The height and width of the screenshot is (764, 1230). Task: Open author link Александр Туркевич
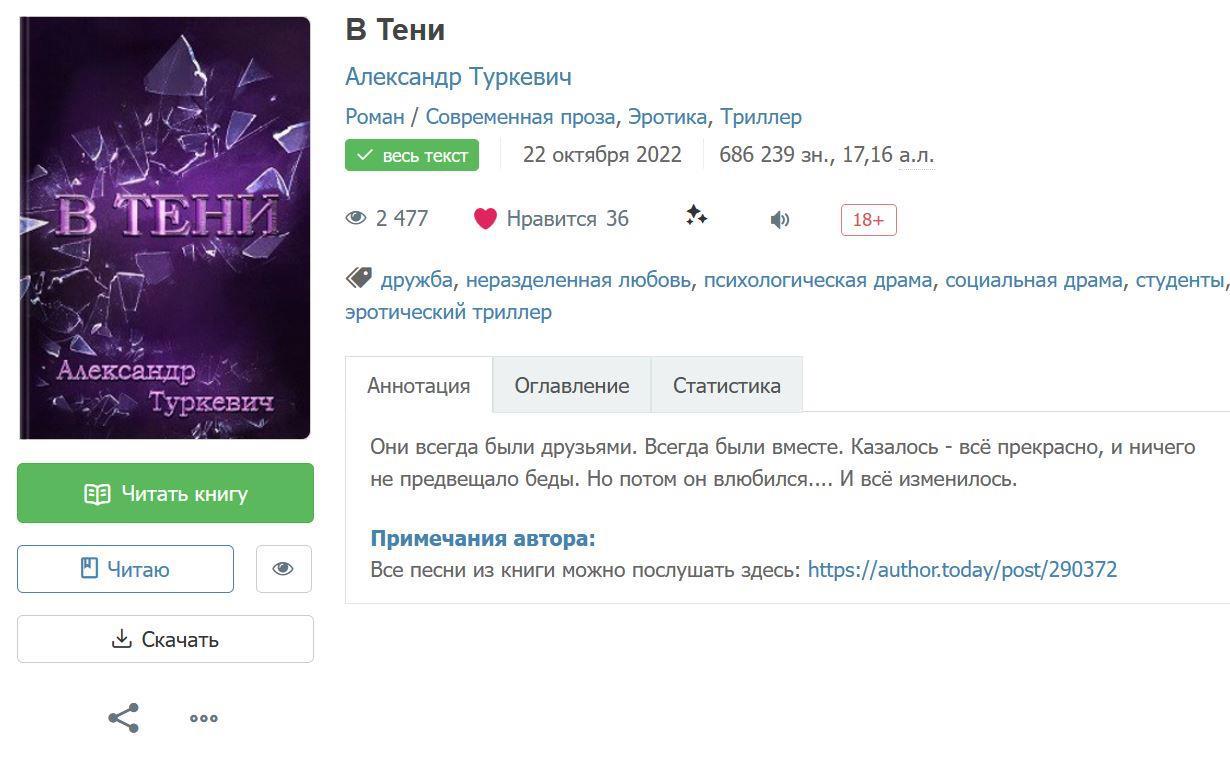coord(458,77)
